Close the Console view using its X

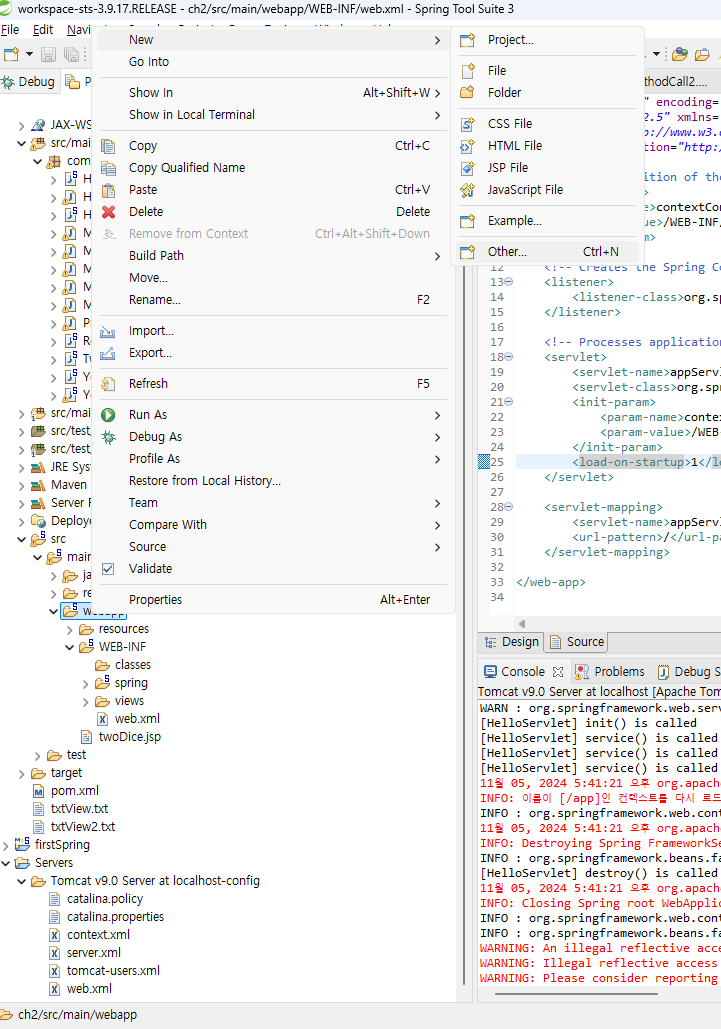(558, 672)
